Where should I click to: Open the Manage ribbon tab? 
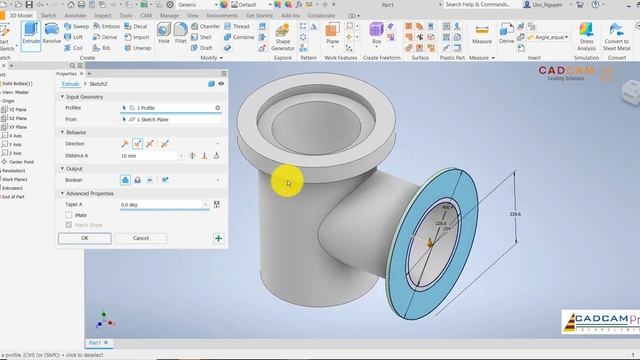(169, 16)
